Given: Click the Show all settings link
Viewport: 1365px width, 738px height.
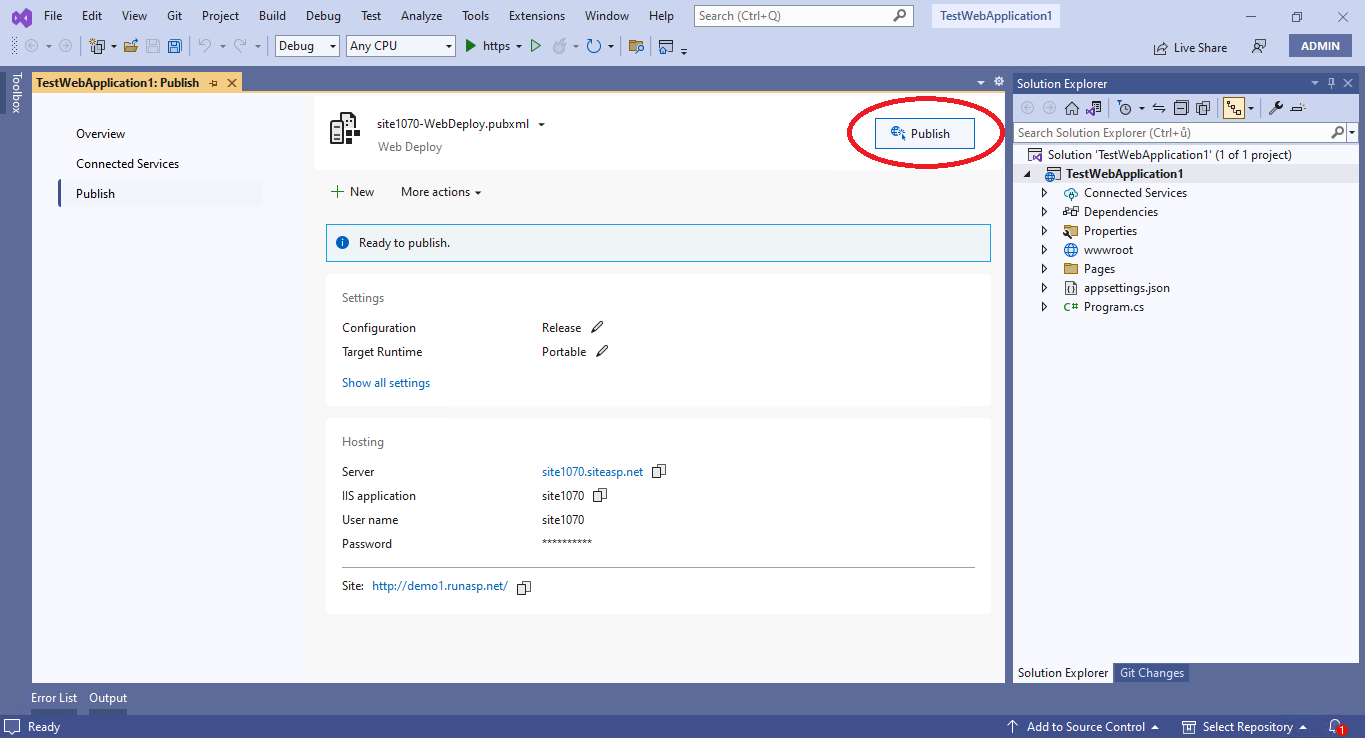Looking at the screenshot, I should pos(386,383).
